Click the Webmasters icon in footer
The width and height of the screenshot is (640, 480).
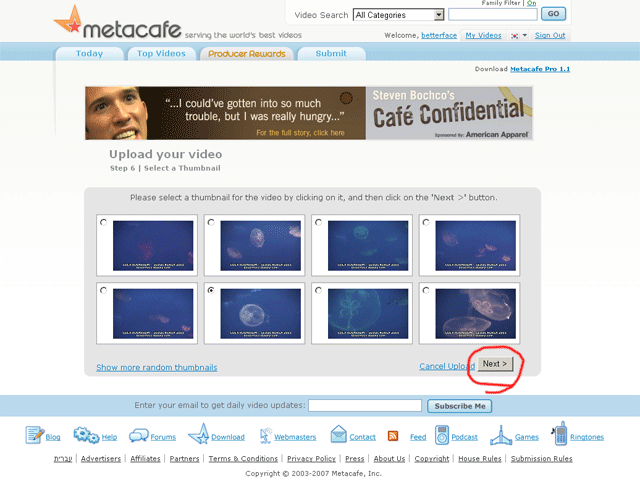tap(266, 436)
